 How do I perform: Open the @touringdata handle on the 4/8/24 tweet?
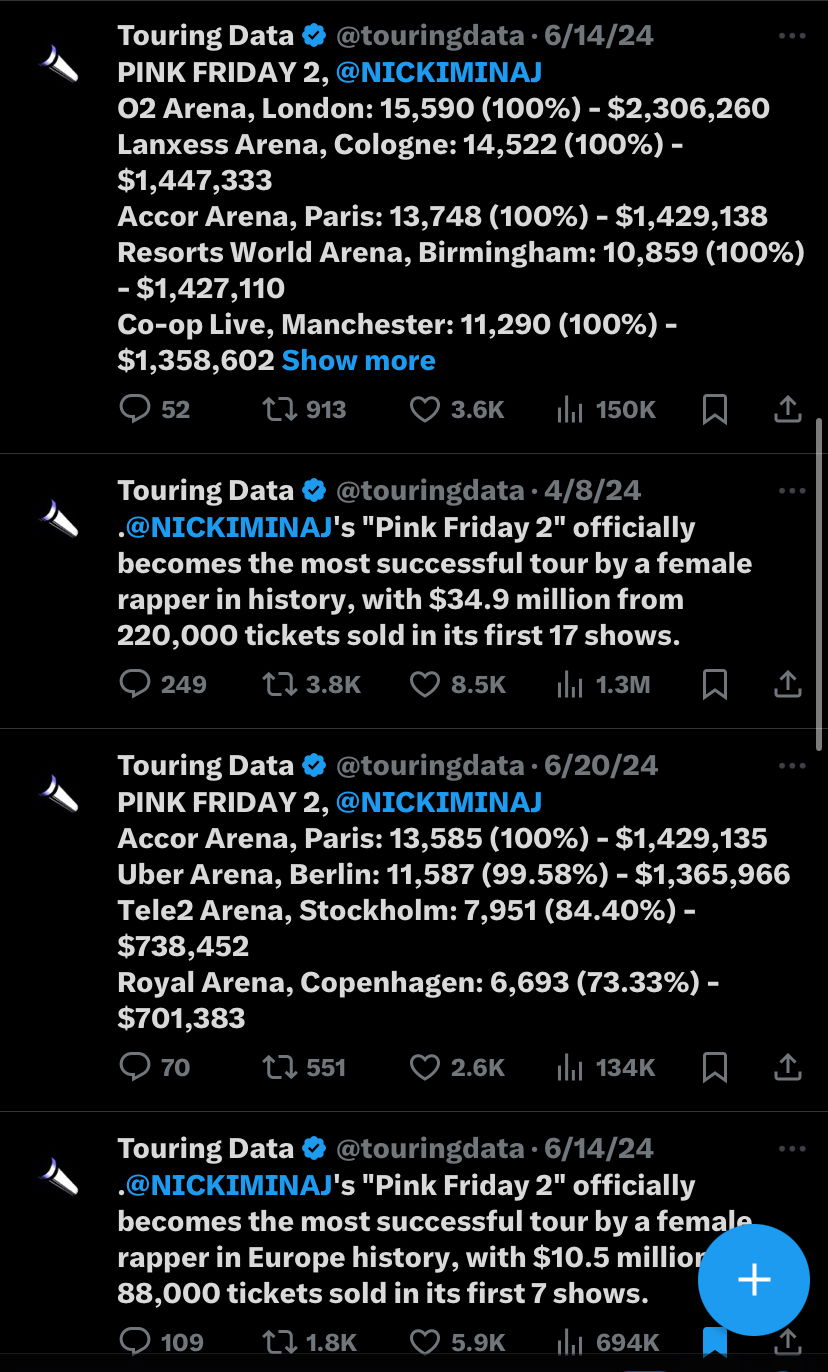430,491
